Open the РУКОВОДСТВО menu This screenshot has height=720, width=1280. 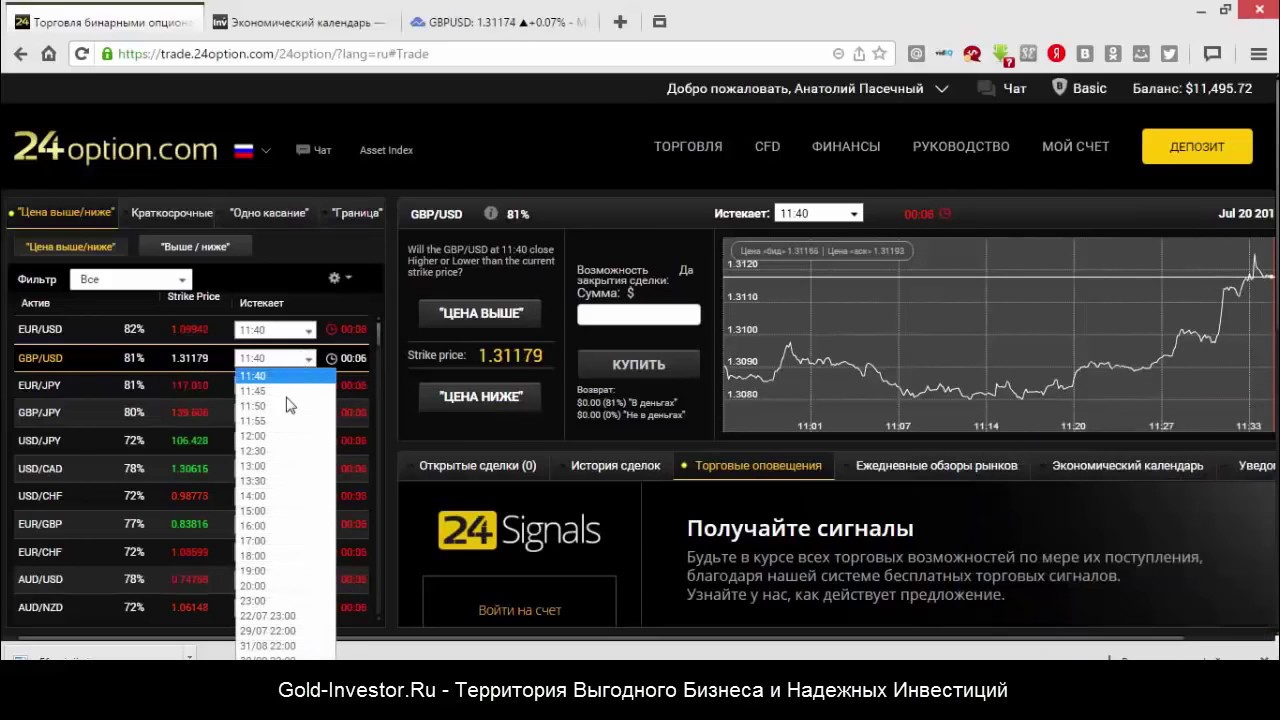tap(961, 146)
